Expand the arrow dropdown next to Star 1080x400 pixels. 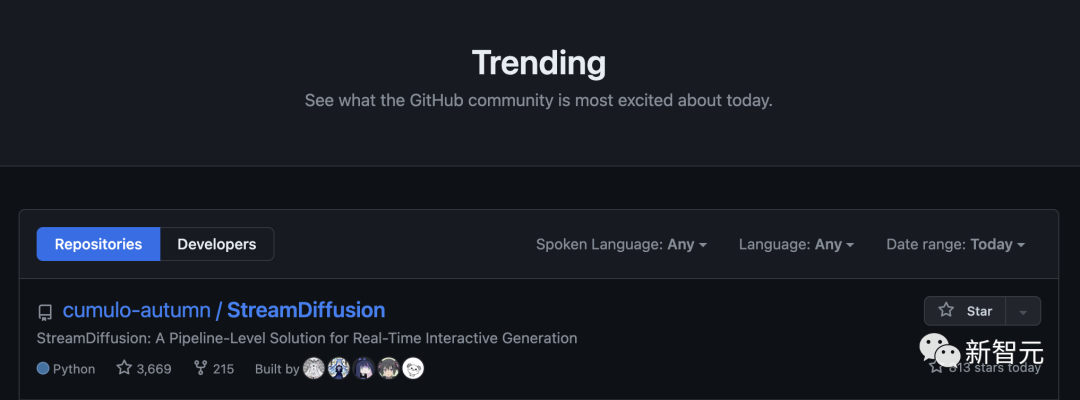pyautogui.click(x=1023, y=311)
